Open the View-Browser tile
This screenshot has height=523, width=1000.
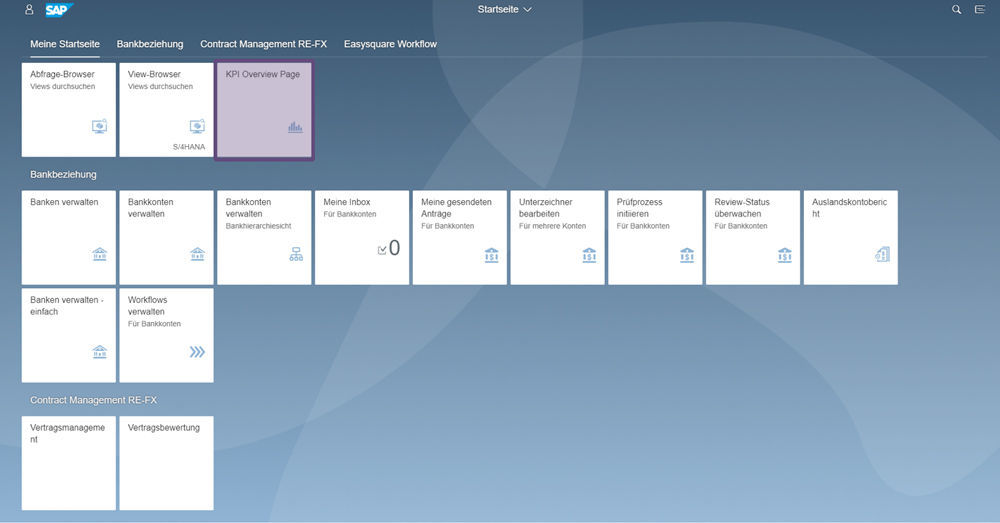coord(166,110)
